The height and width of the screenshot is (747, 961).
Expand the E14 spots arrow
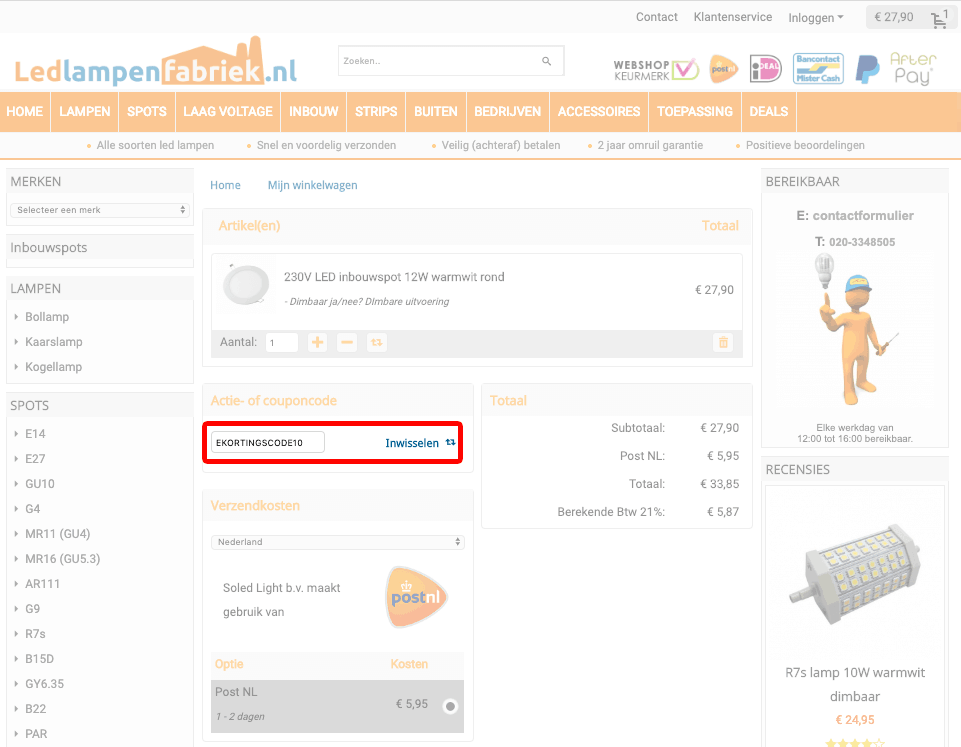(x=16, y=434)
